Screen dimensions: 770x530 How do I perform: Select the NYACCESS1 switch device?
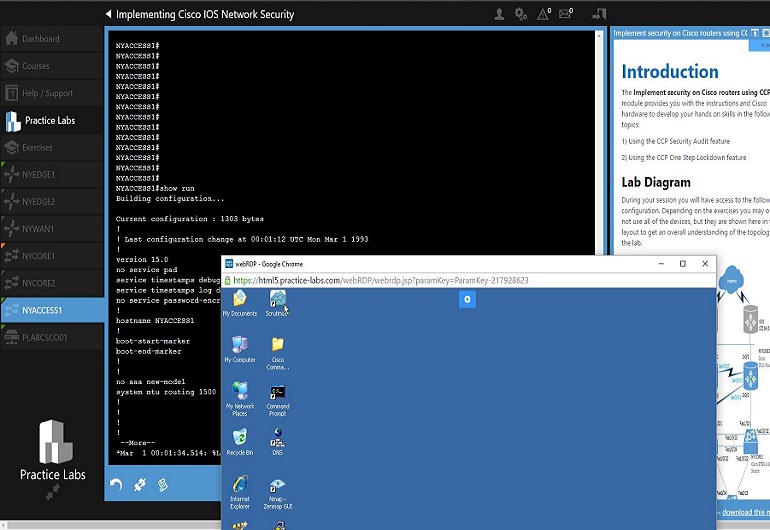click(x=52, y=310)
